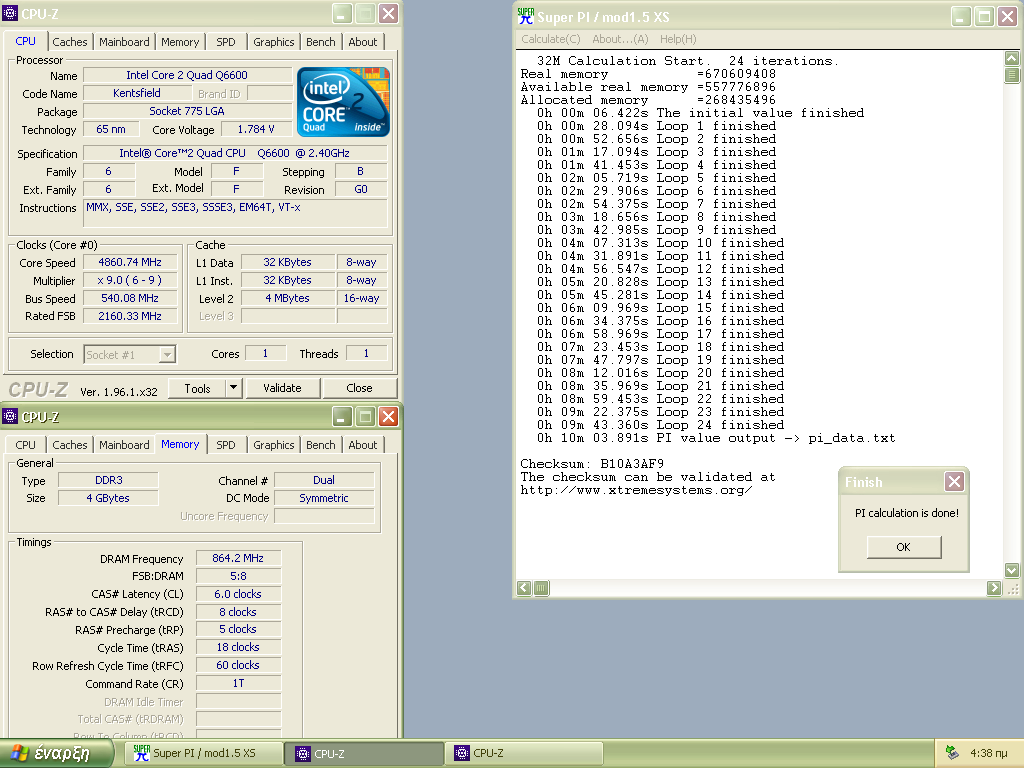Click the Multiplier value x 9.0 (6 - 9)
Screen dimensions: 1024x768
129,280
